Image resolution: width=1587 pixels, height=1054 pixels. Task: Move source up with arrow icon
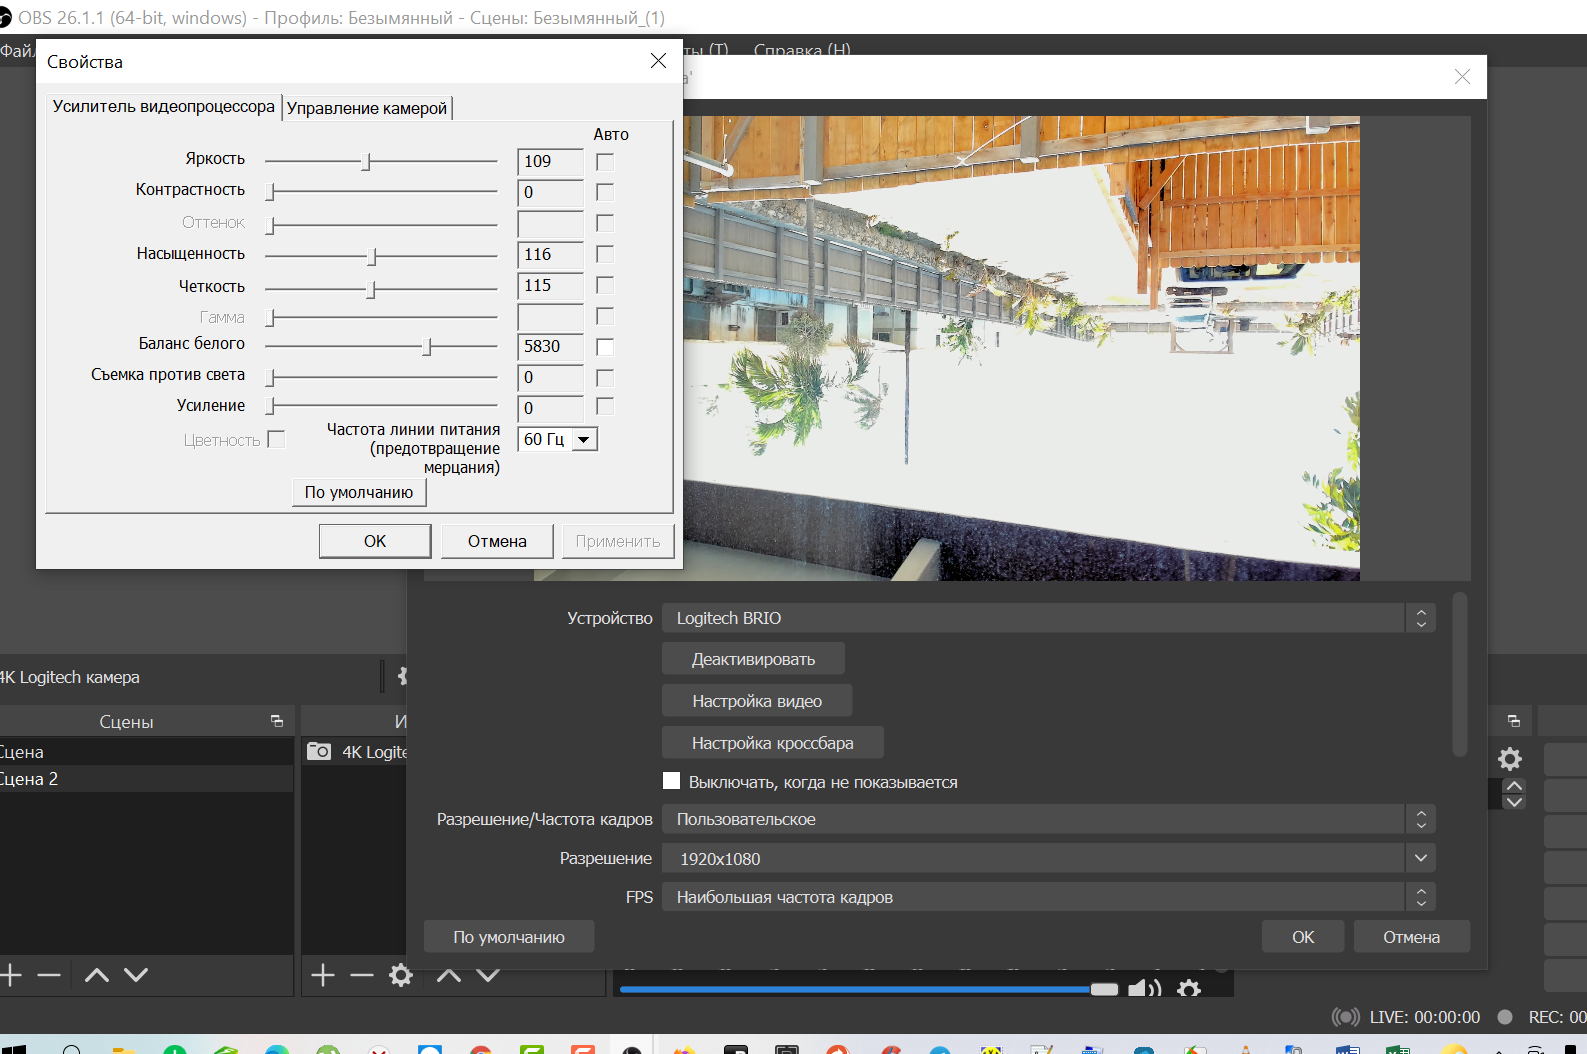449,975
